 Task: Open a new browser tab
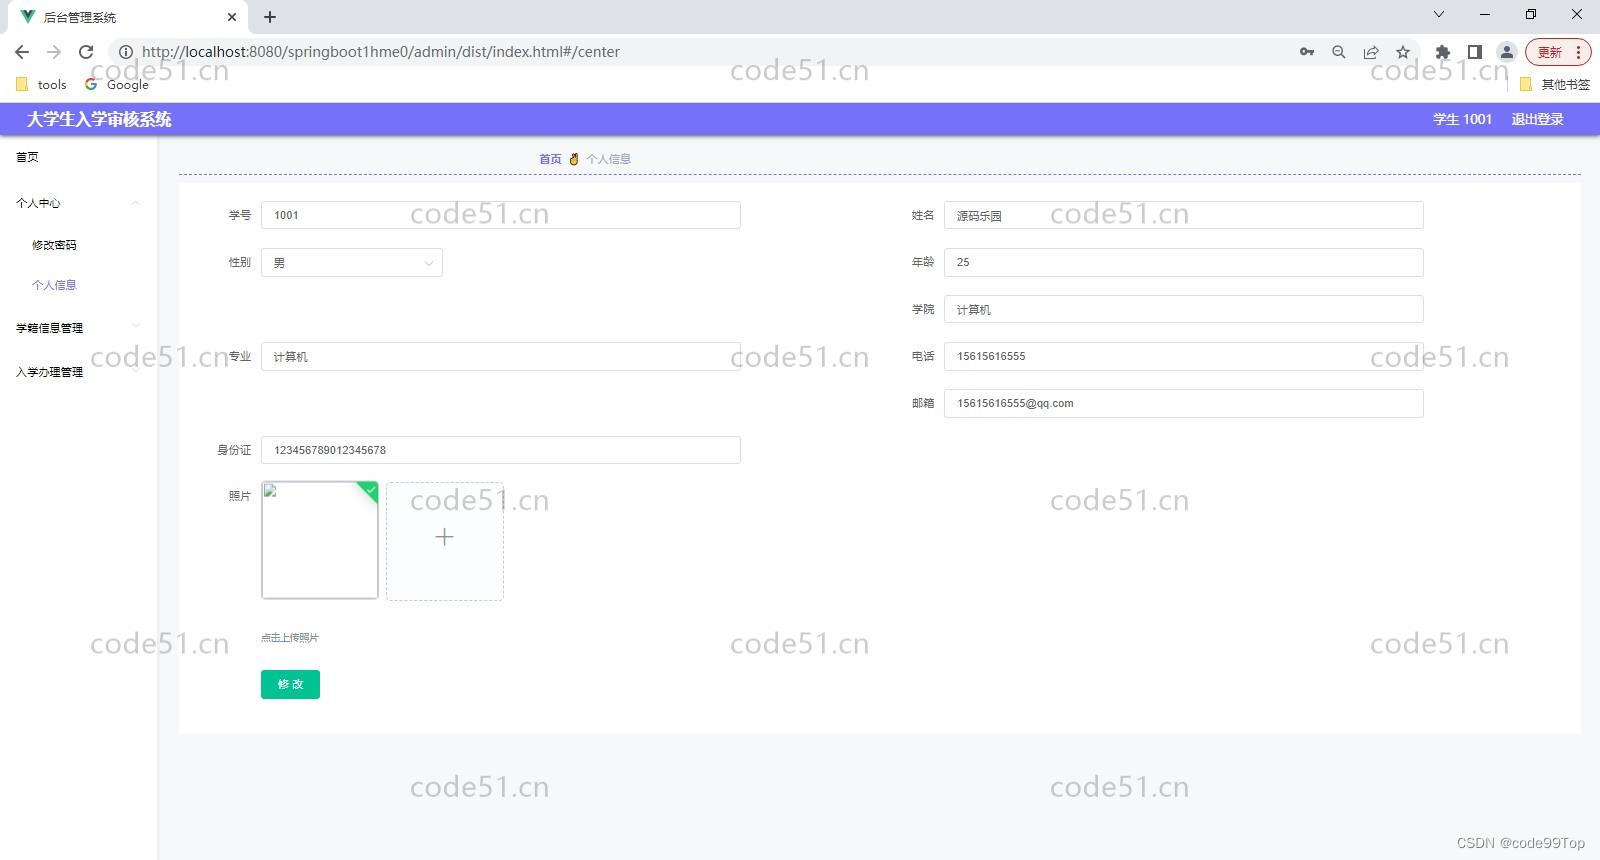point(270,17)
